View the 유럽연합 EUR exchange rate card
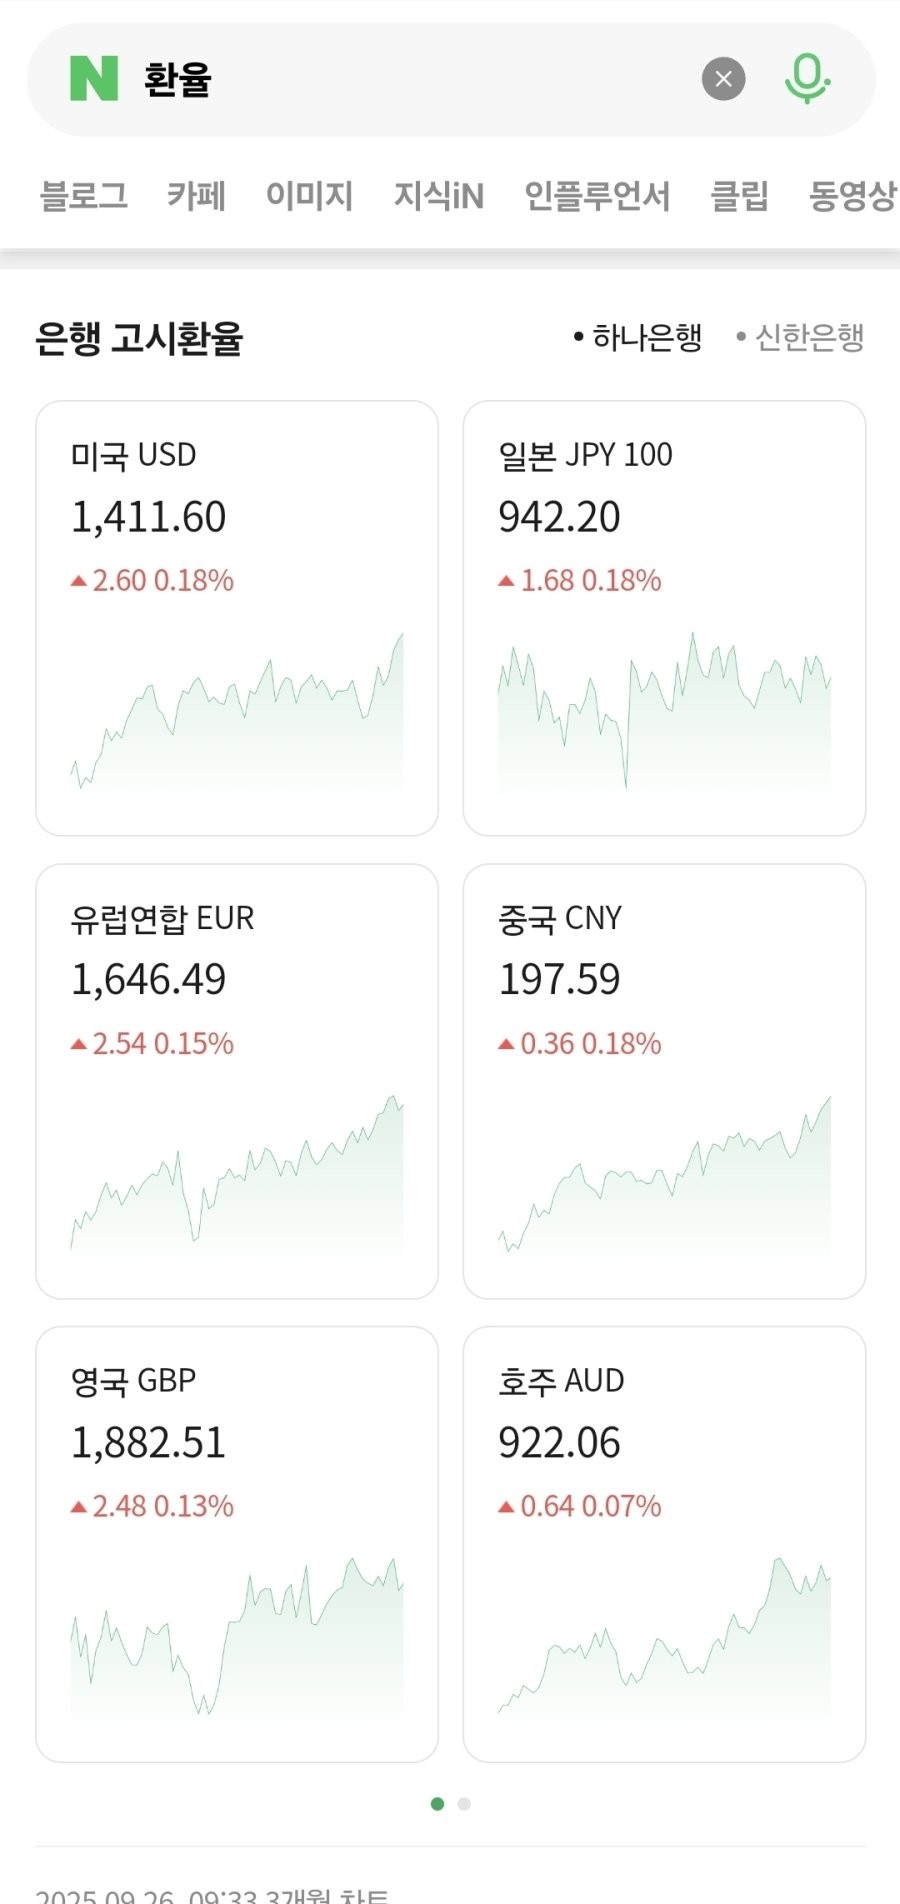 (x=237, y=1081)
